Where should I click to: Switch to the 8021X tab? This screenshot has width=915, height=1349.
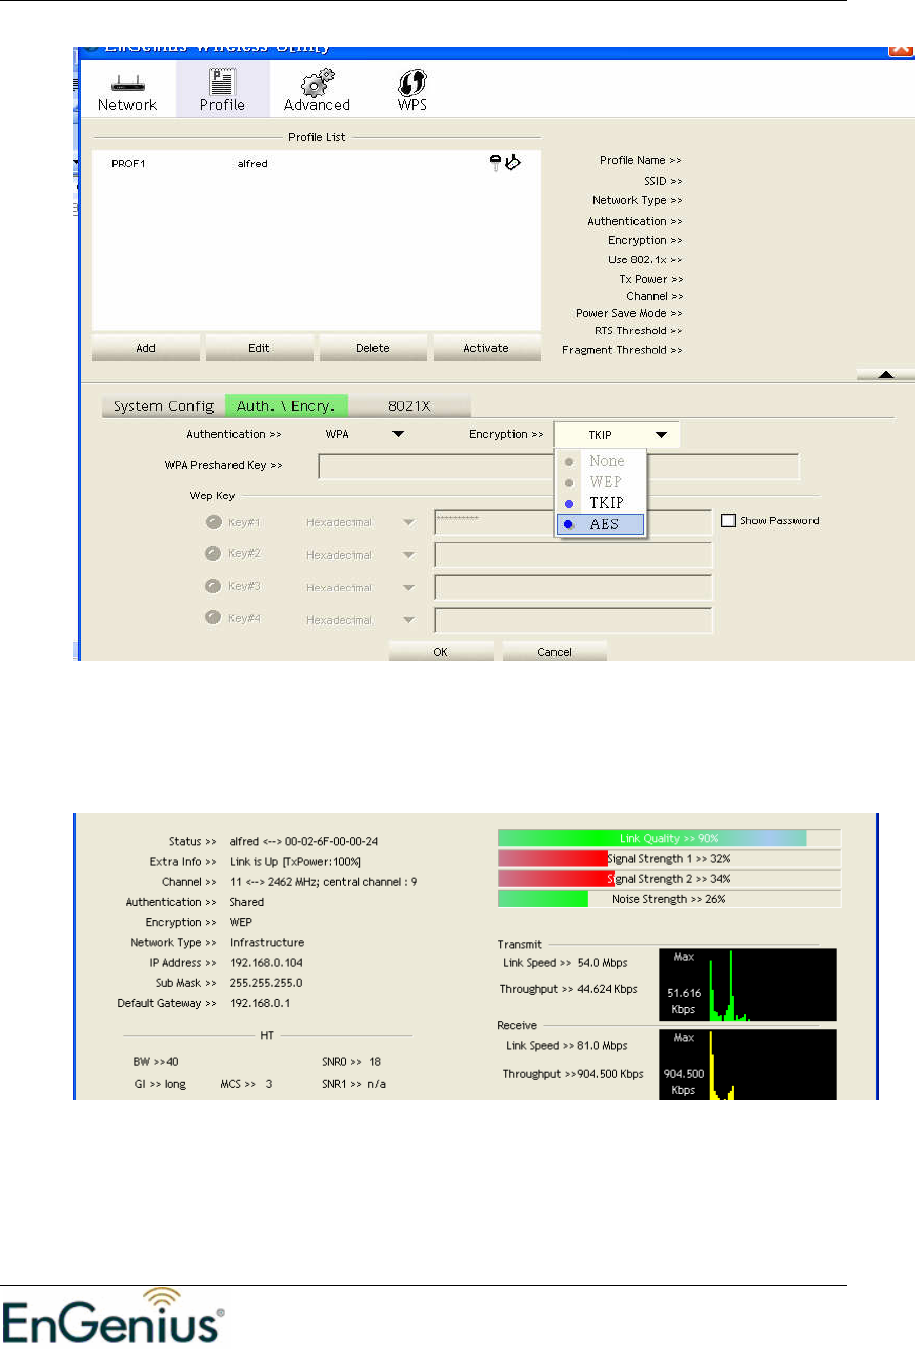click(409, 406)
